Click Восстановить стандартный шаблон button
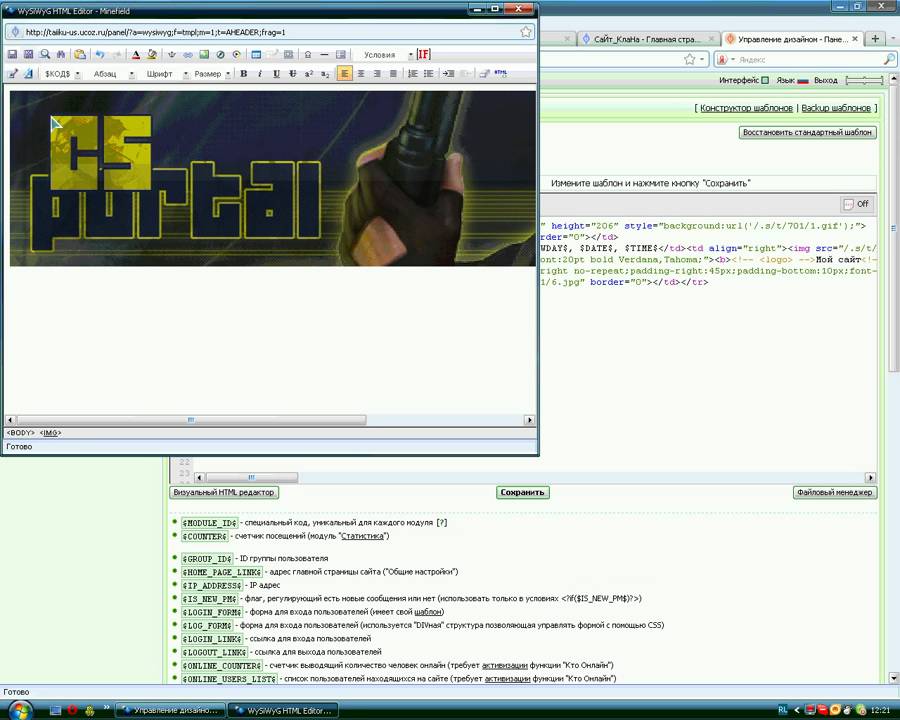Screen dimensions: 900x720 807,132
